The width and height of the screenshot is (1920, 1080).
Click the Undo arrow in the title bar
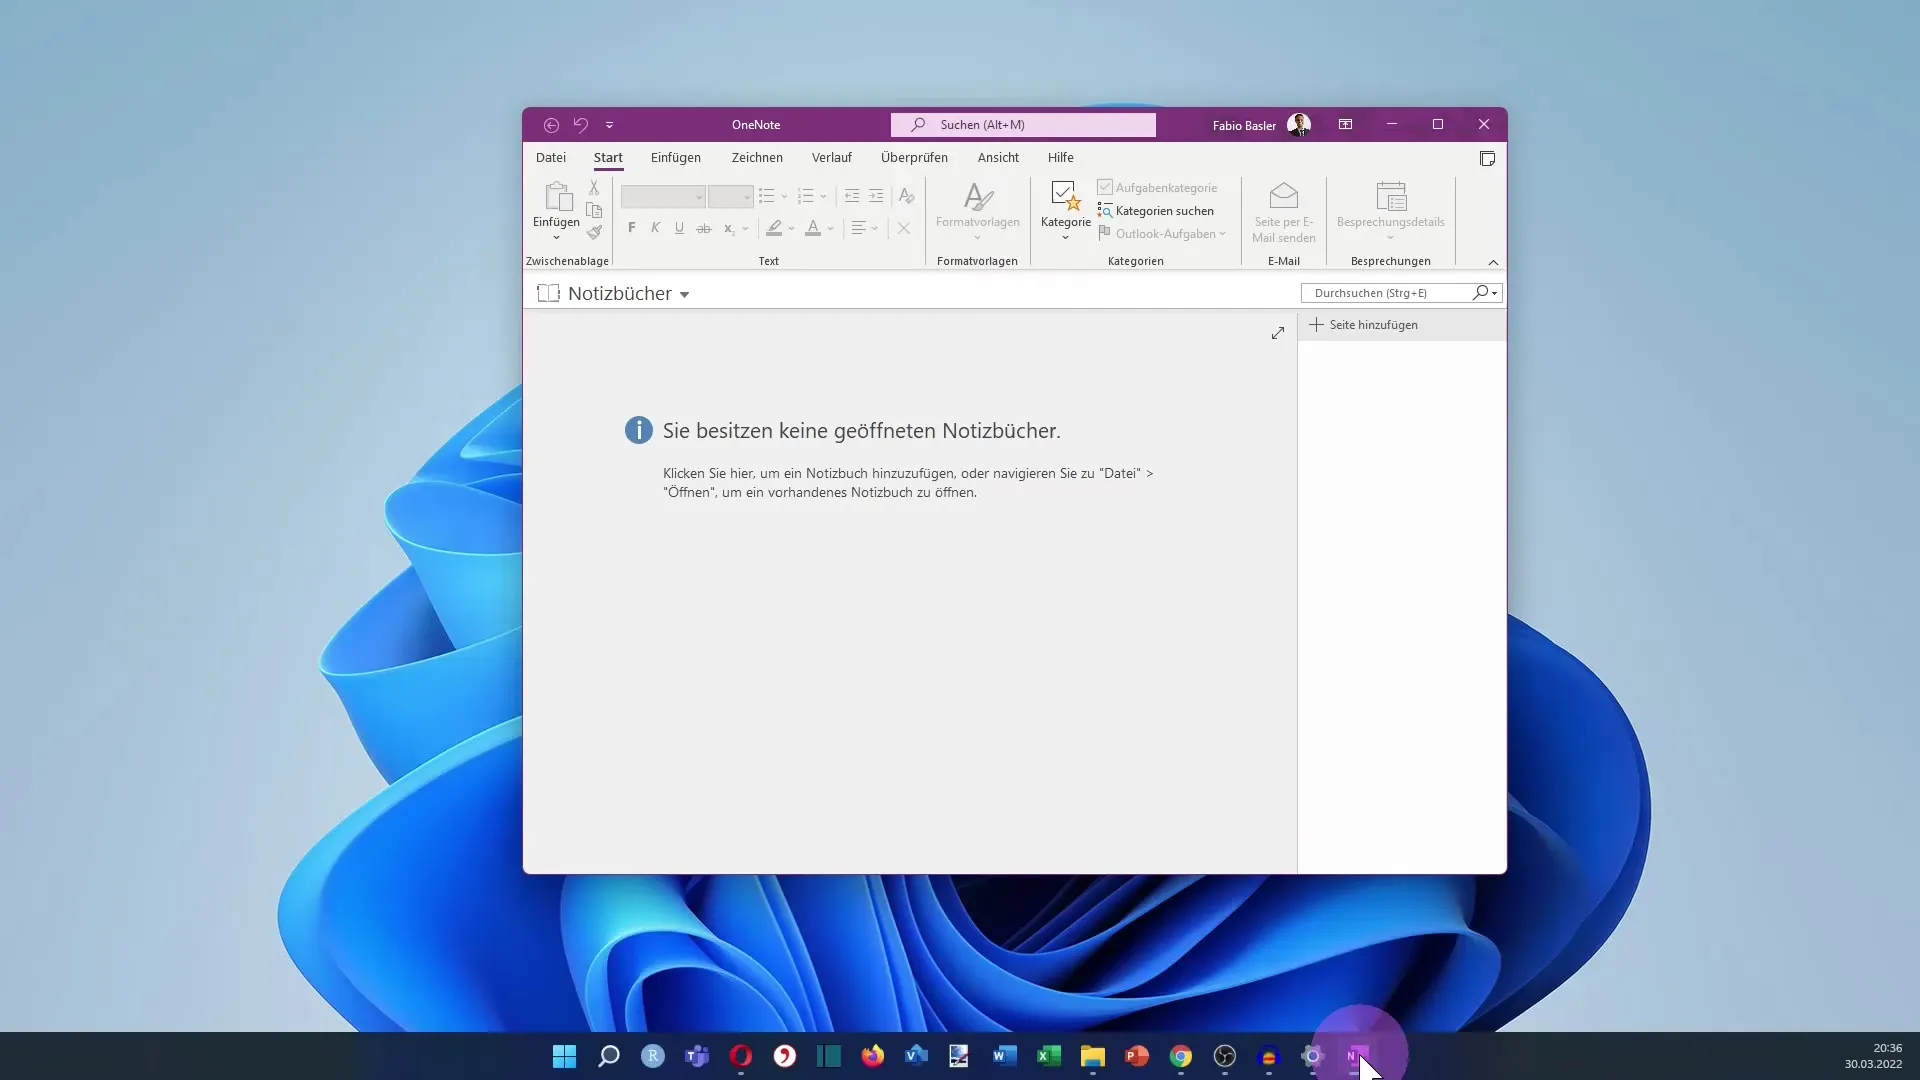[580, 125]
